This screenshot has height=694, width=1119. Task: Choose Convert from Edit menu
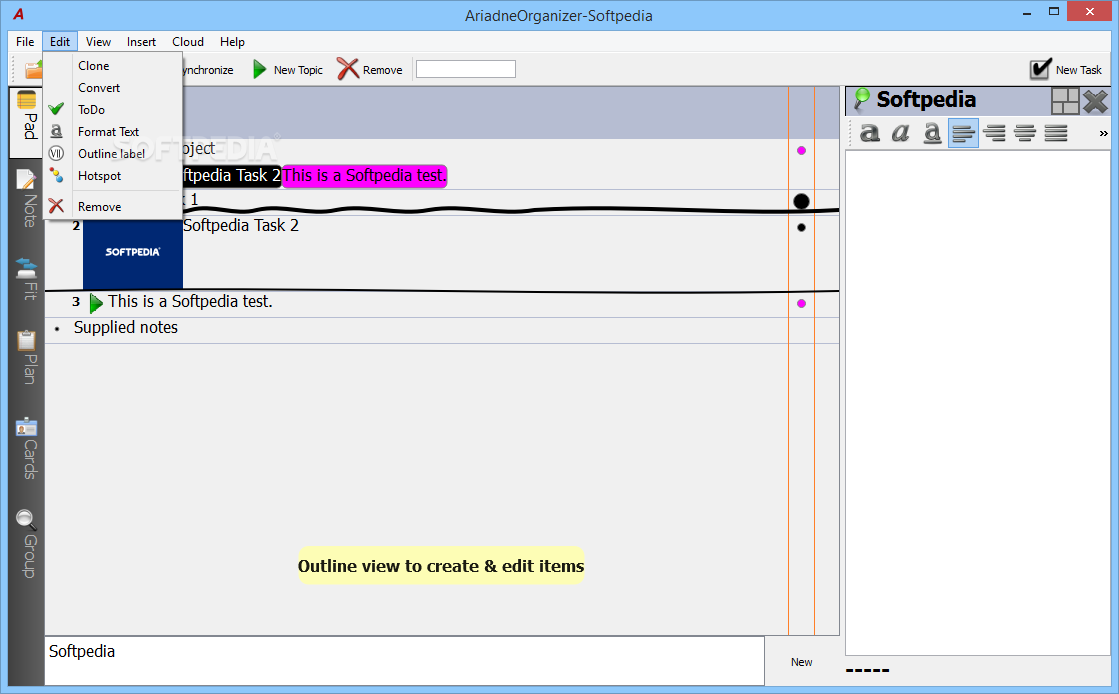pyautogui.click(x=113, y=88)
